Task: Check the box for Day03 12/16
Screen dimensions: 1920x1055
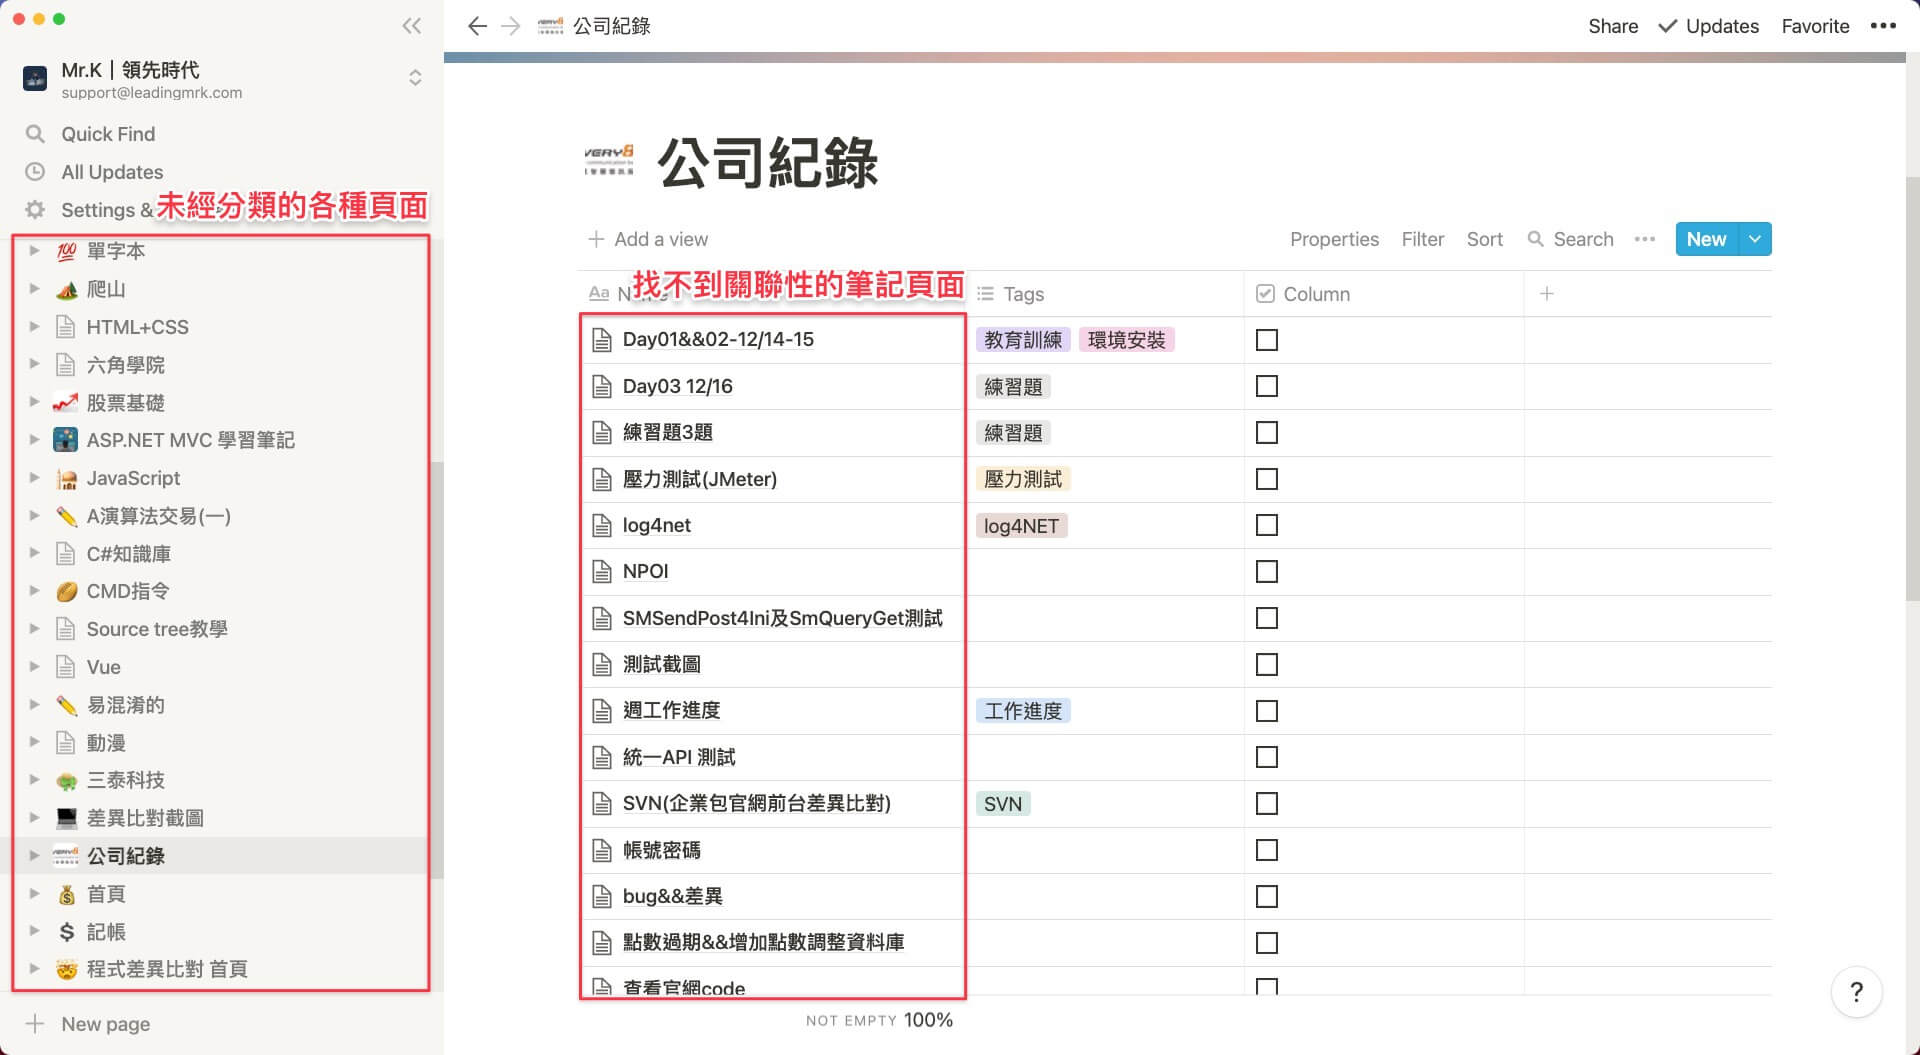Action: pyautogui.click(x=1266, y=386)
